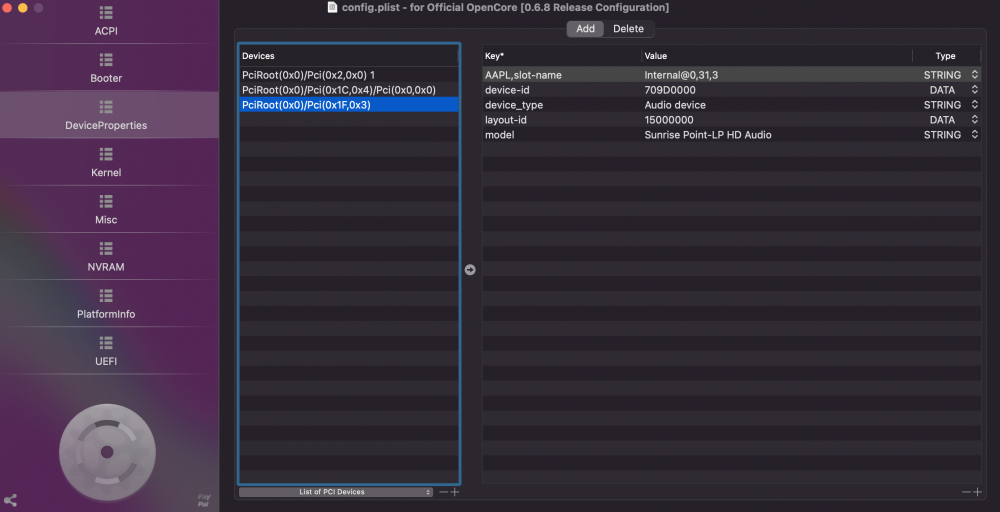This screenshot has width=1000, height=512.
Task: Click the round arrow button between panes
Action: 470,270
